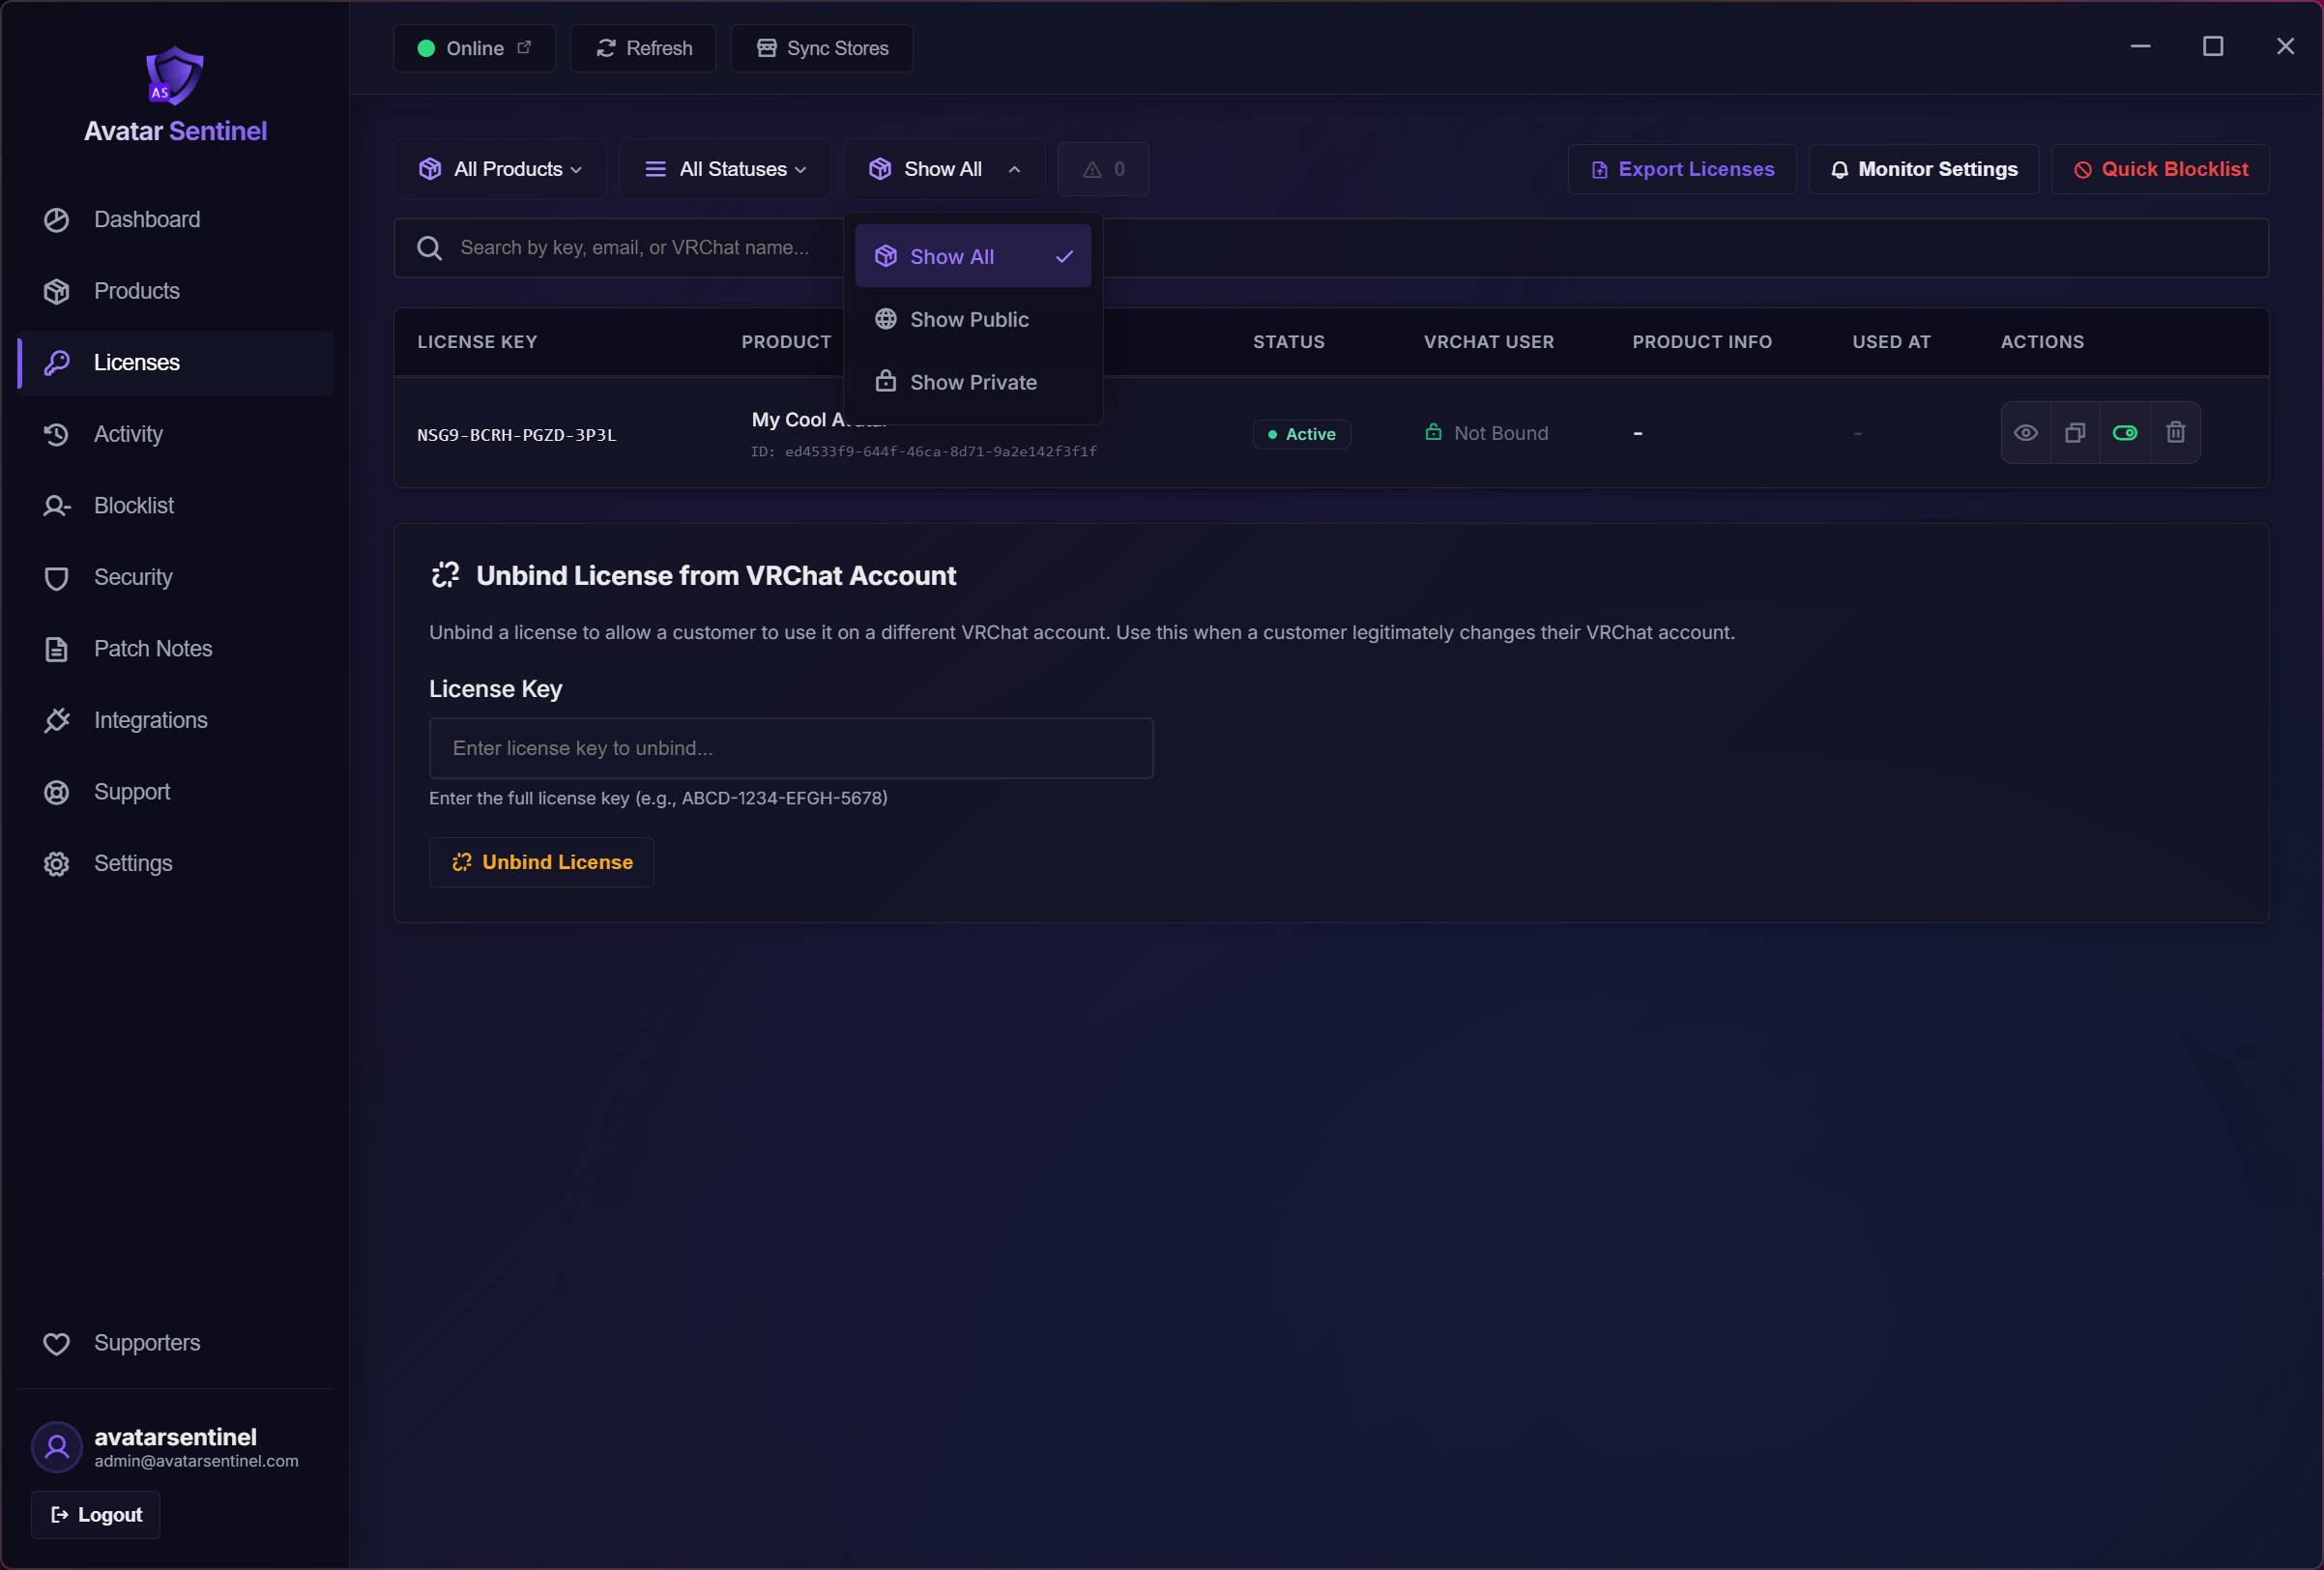Click the Not Bound user text
Screen dimensions: 2324x1570
click(1501, 433)
